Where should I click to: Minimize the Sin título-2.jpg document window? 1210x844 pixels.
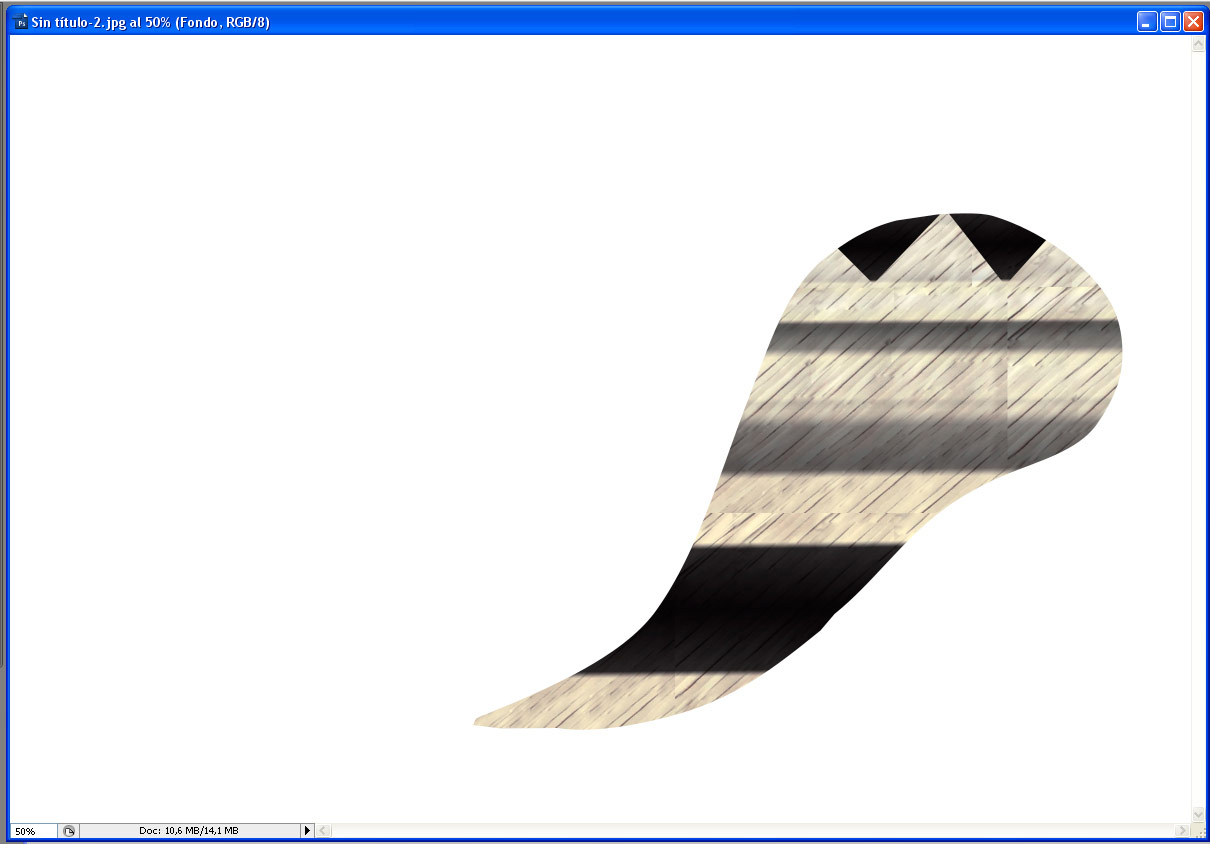(x=1146, y=22)
